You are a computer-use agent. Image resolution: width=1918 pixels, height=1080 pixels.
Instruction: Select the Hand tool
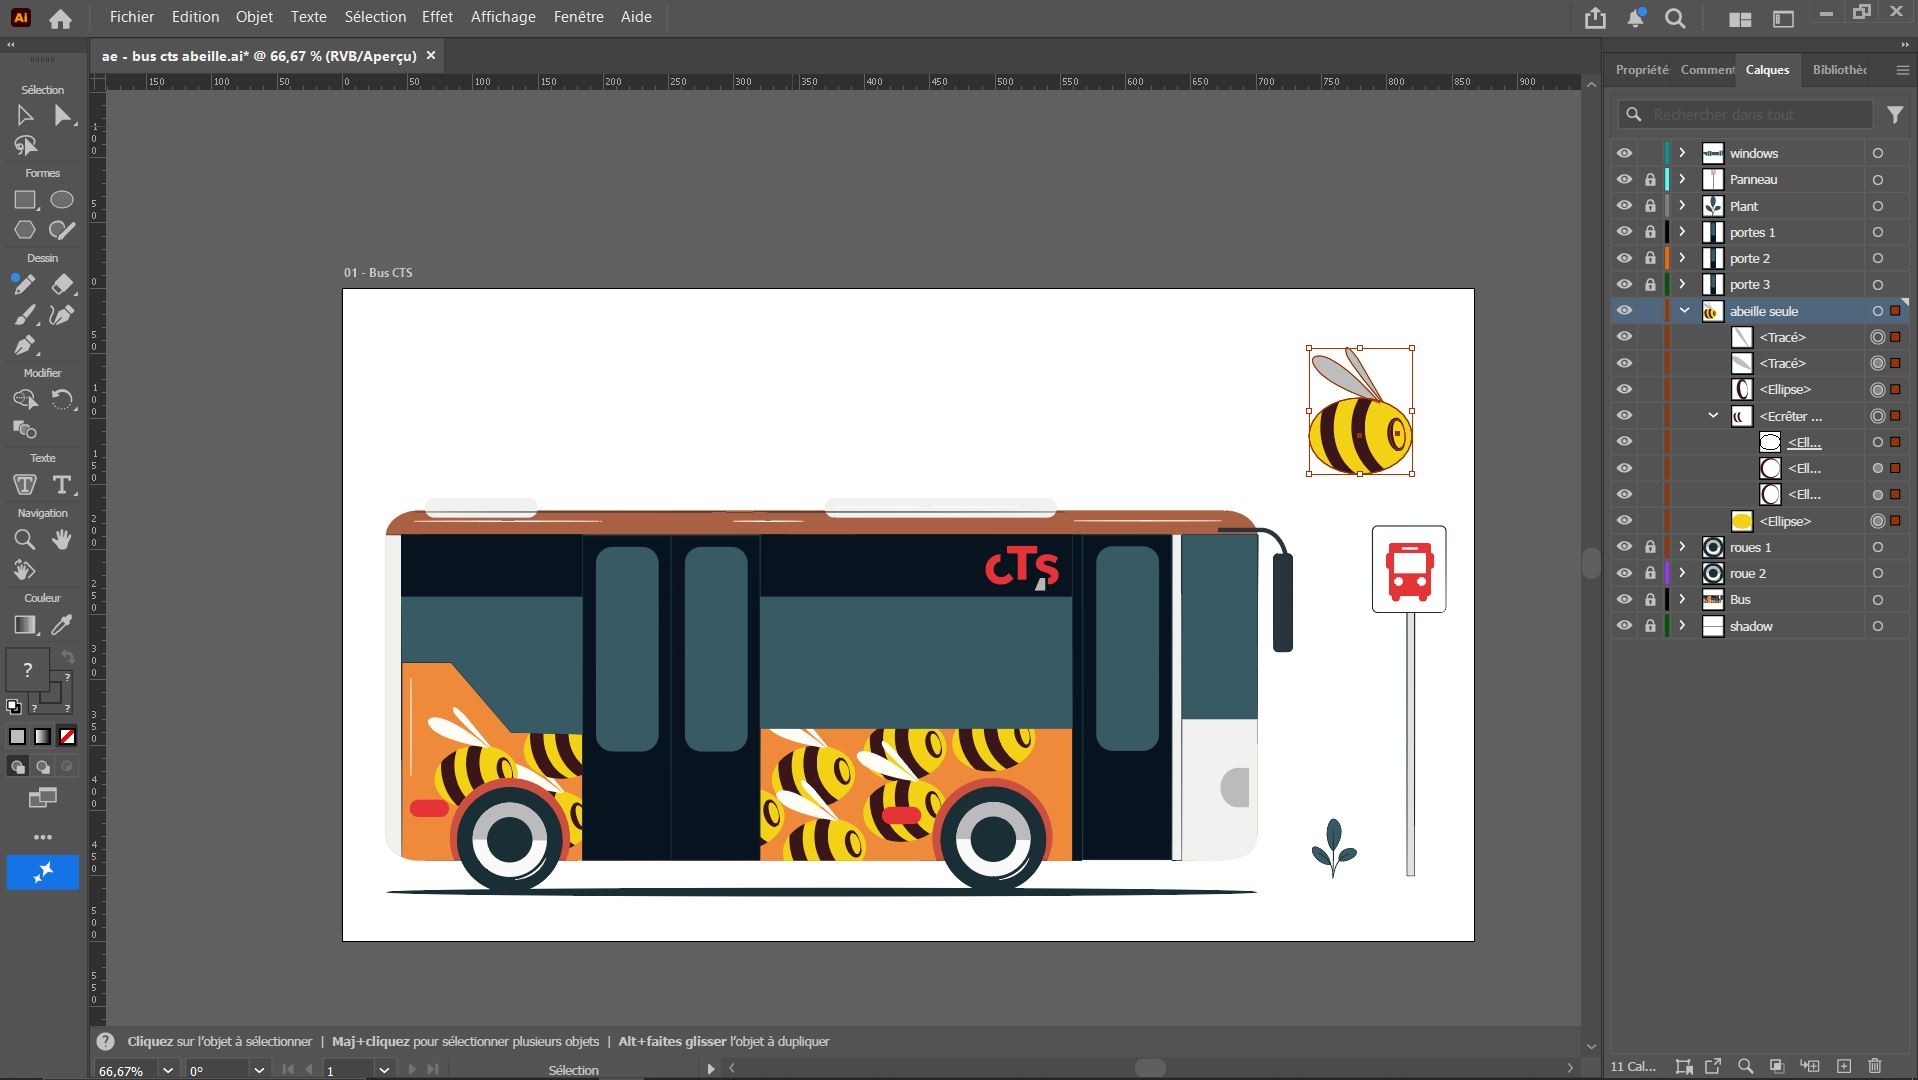click(62, 540)
